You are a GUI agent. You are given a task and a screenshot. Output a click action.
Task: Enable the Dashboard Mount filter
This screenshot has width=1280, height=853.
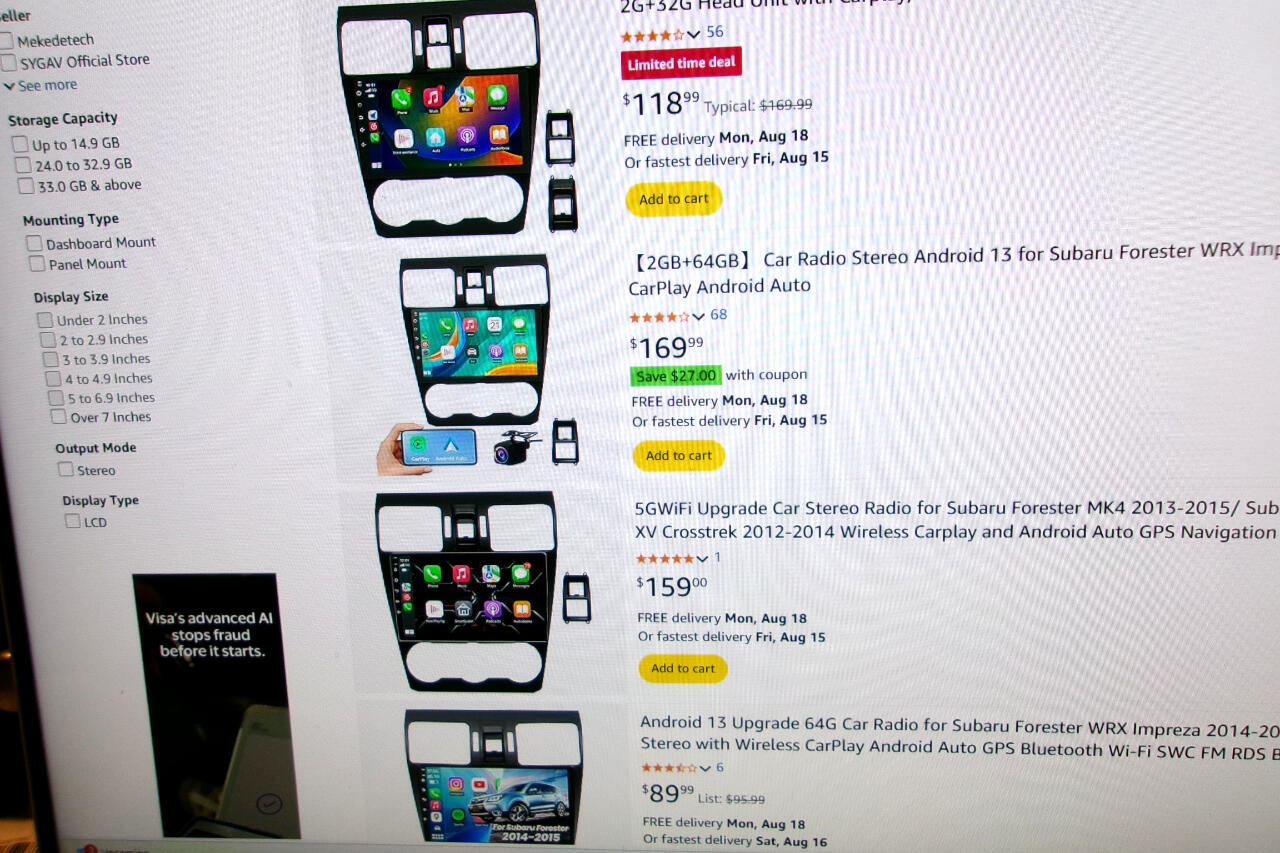pos(34,243)
